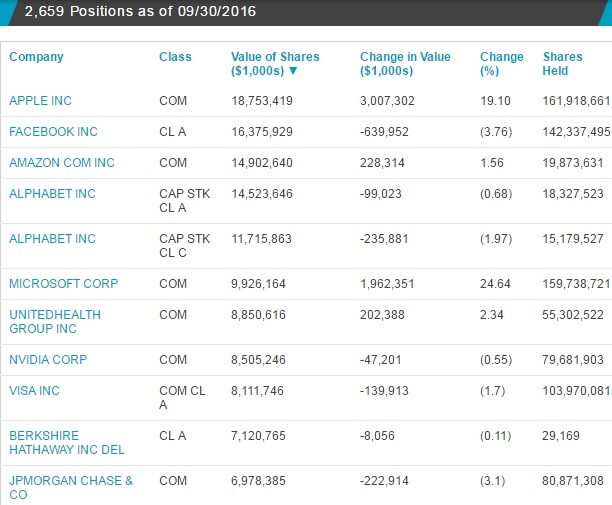Viewport: 612px width, 505px height.
Task: Open BERKSHIRE HATHAWAY INC DEL link
Action: point(67,443)
